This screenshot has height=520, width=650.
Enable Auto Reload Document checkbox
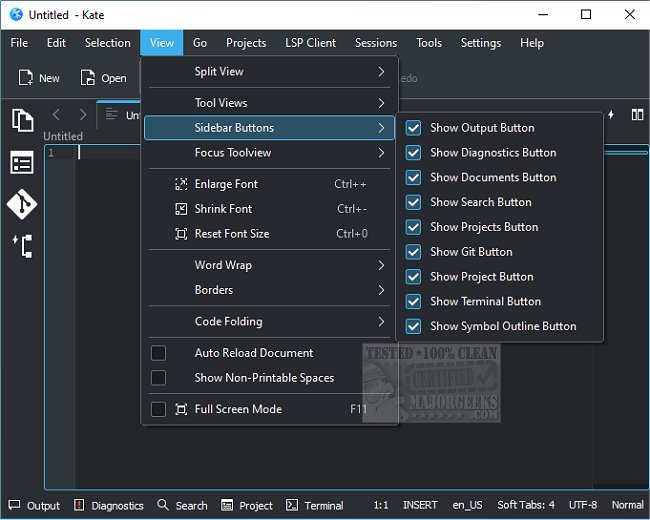pyautogui.click(x=158, y=353)
